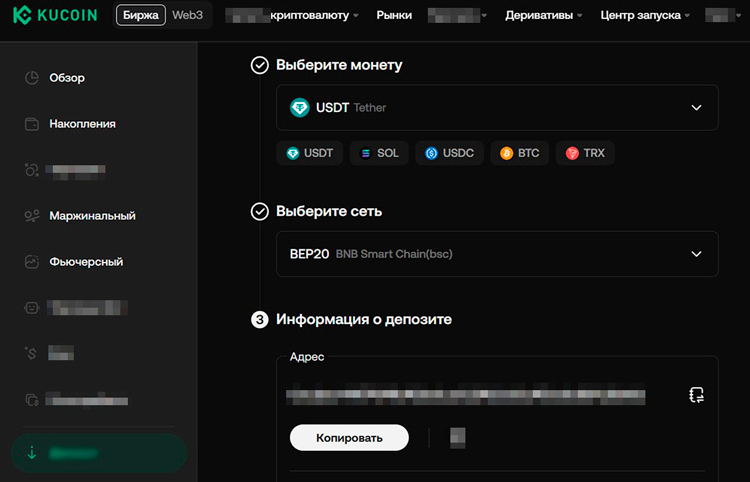Viewport: 750px width, 482px height.
Task: Switch to the Биржа tab
Action: click(141, 15)
